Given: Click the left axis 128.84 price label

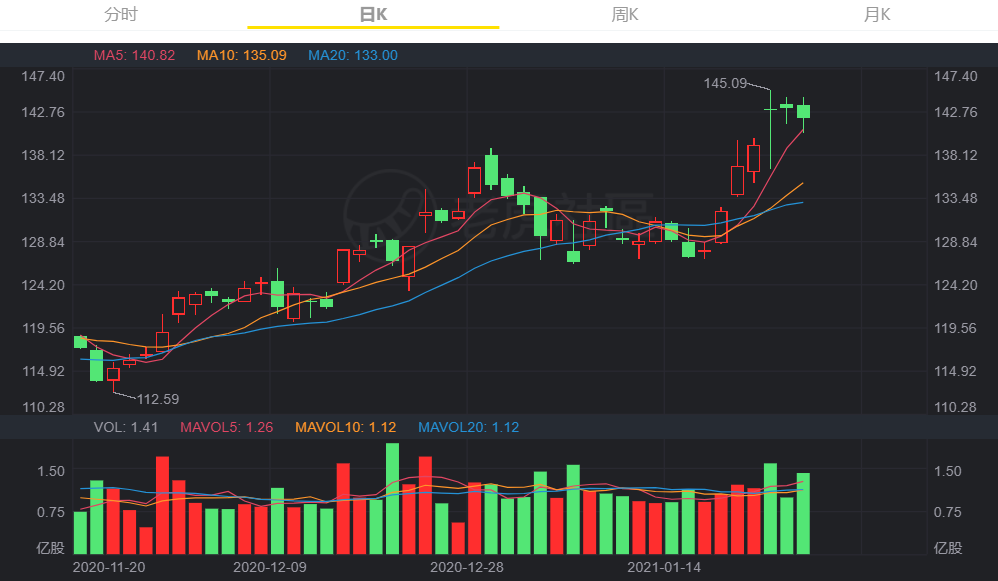Looking at the screenshot, I should pos(43,242).
